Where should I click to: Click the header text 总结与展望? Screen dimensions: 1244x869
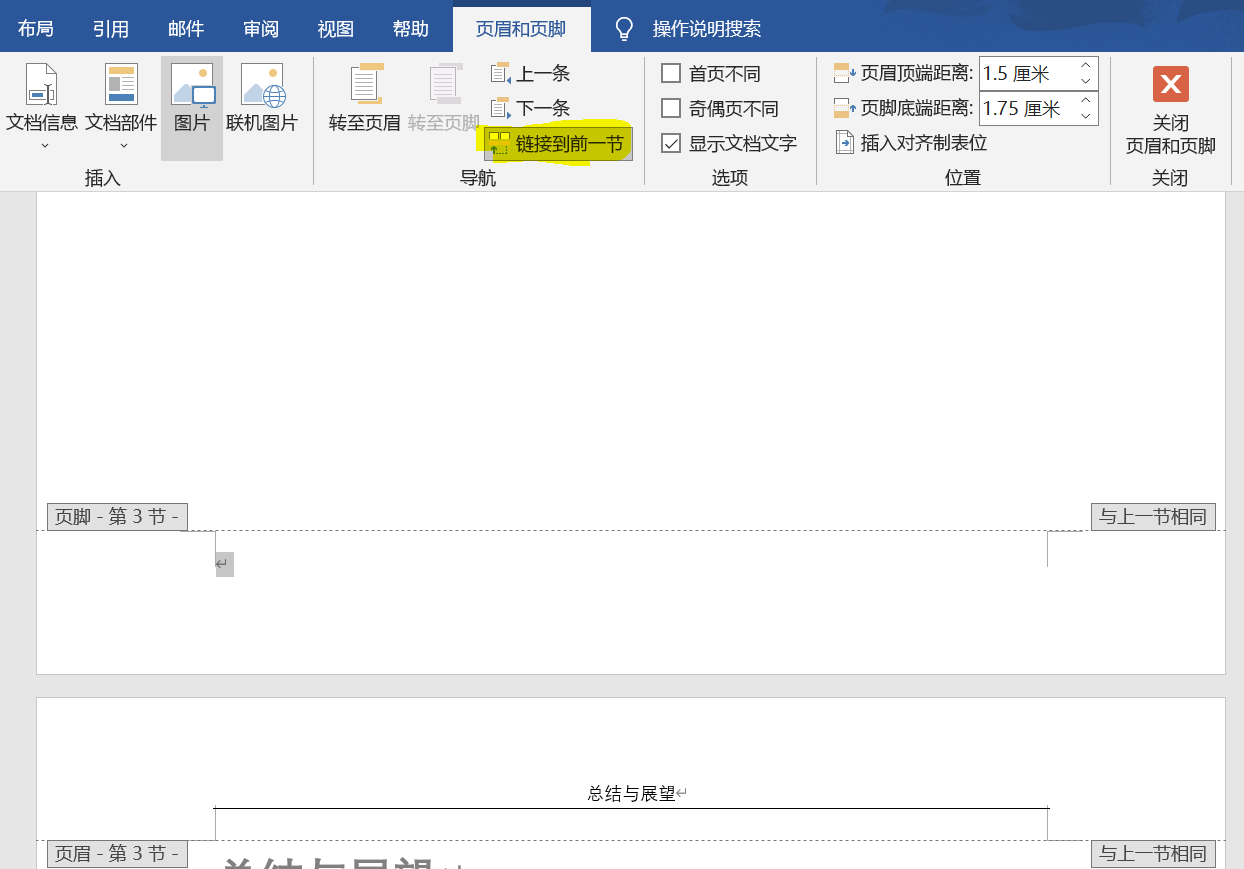[x=632, y=794]
